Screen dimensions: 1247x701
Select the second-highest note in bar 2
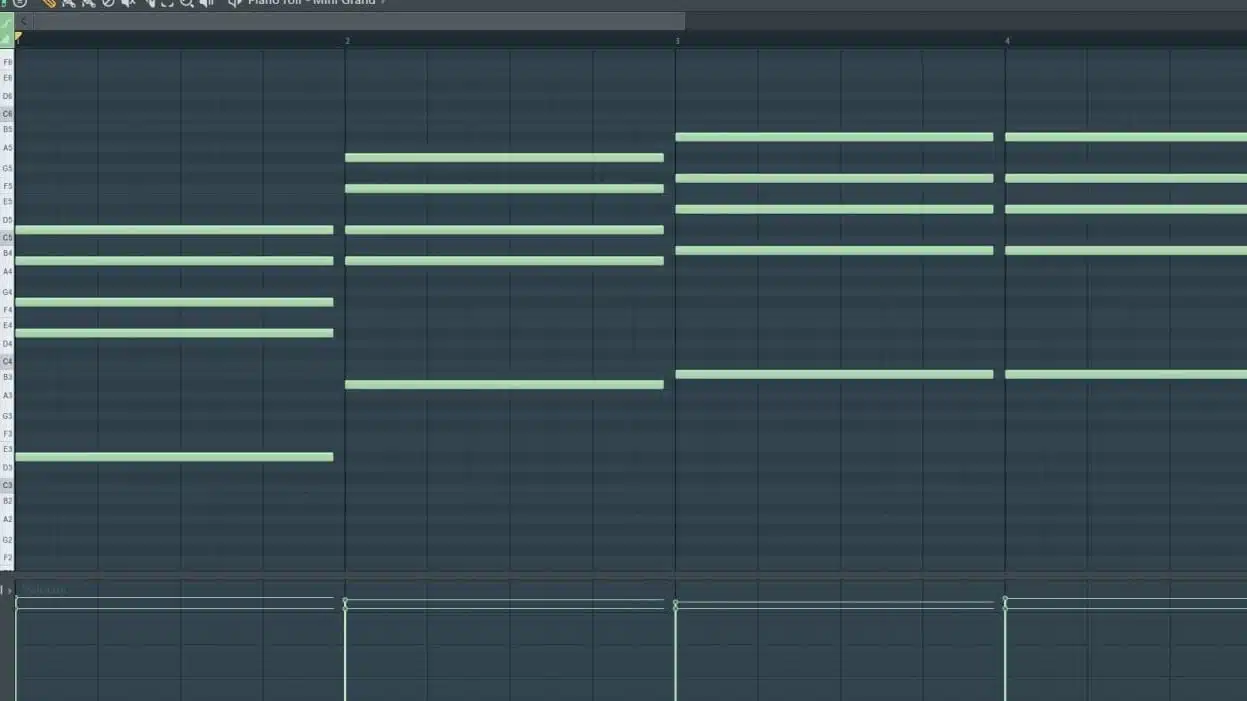[x=504, y=188]
